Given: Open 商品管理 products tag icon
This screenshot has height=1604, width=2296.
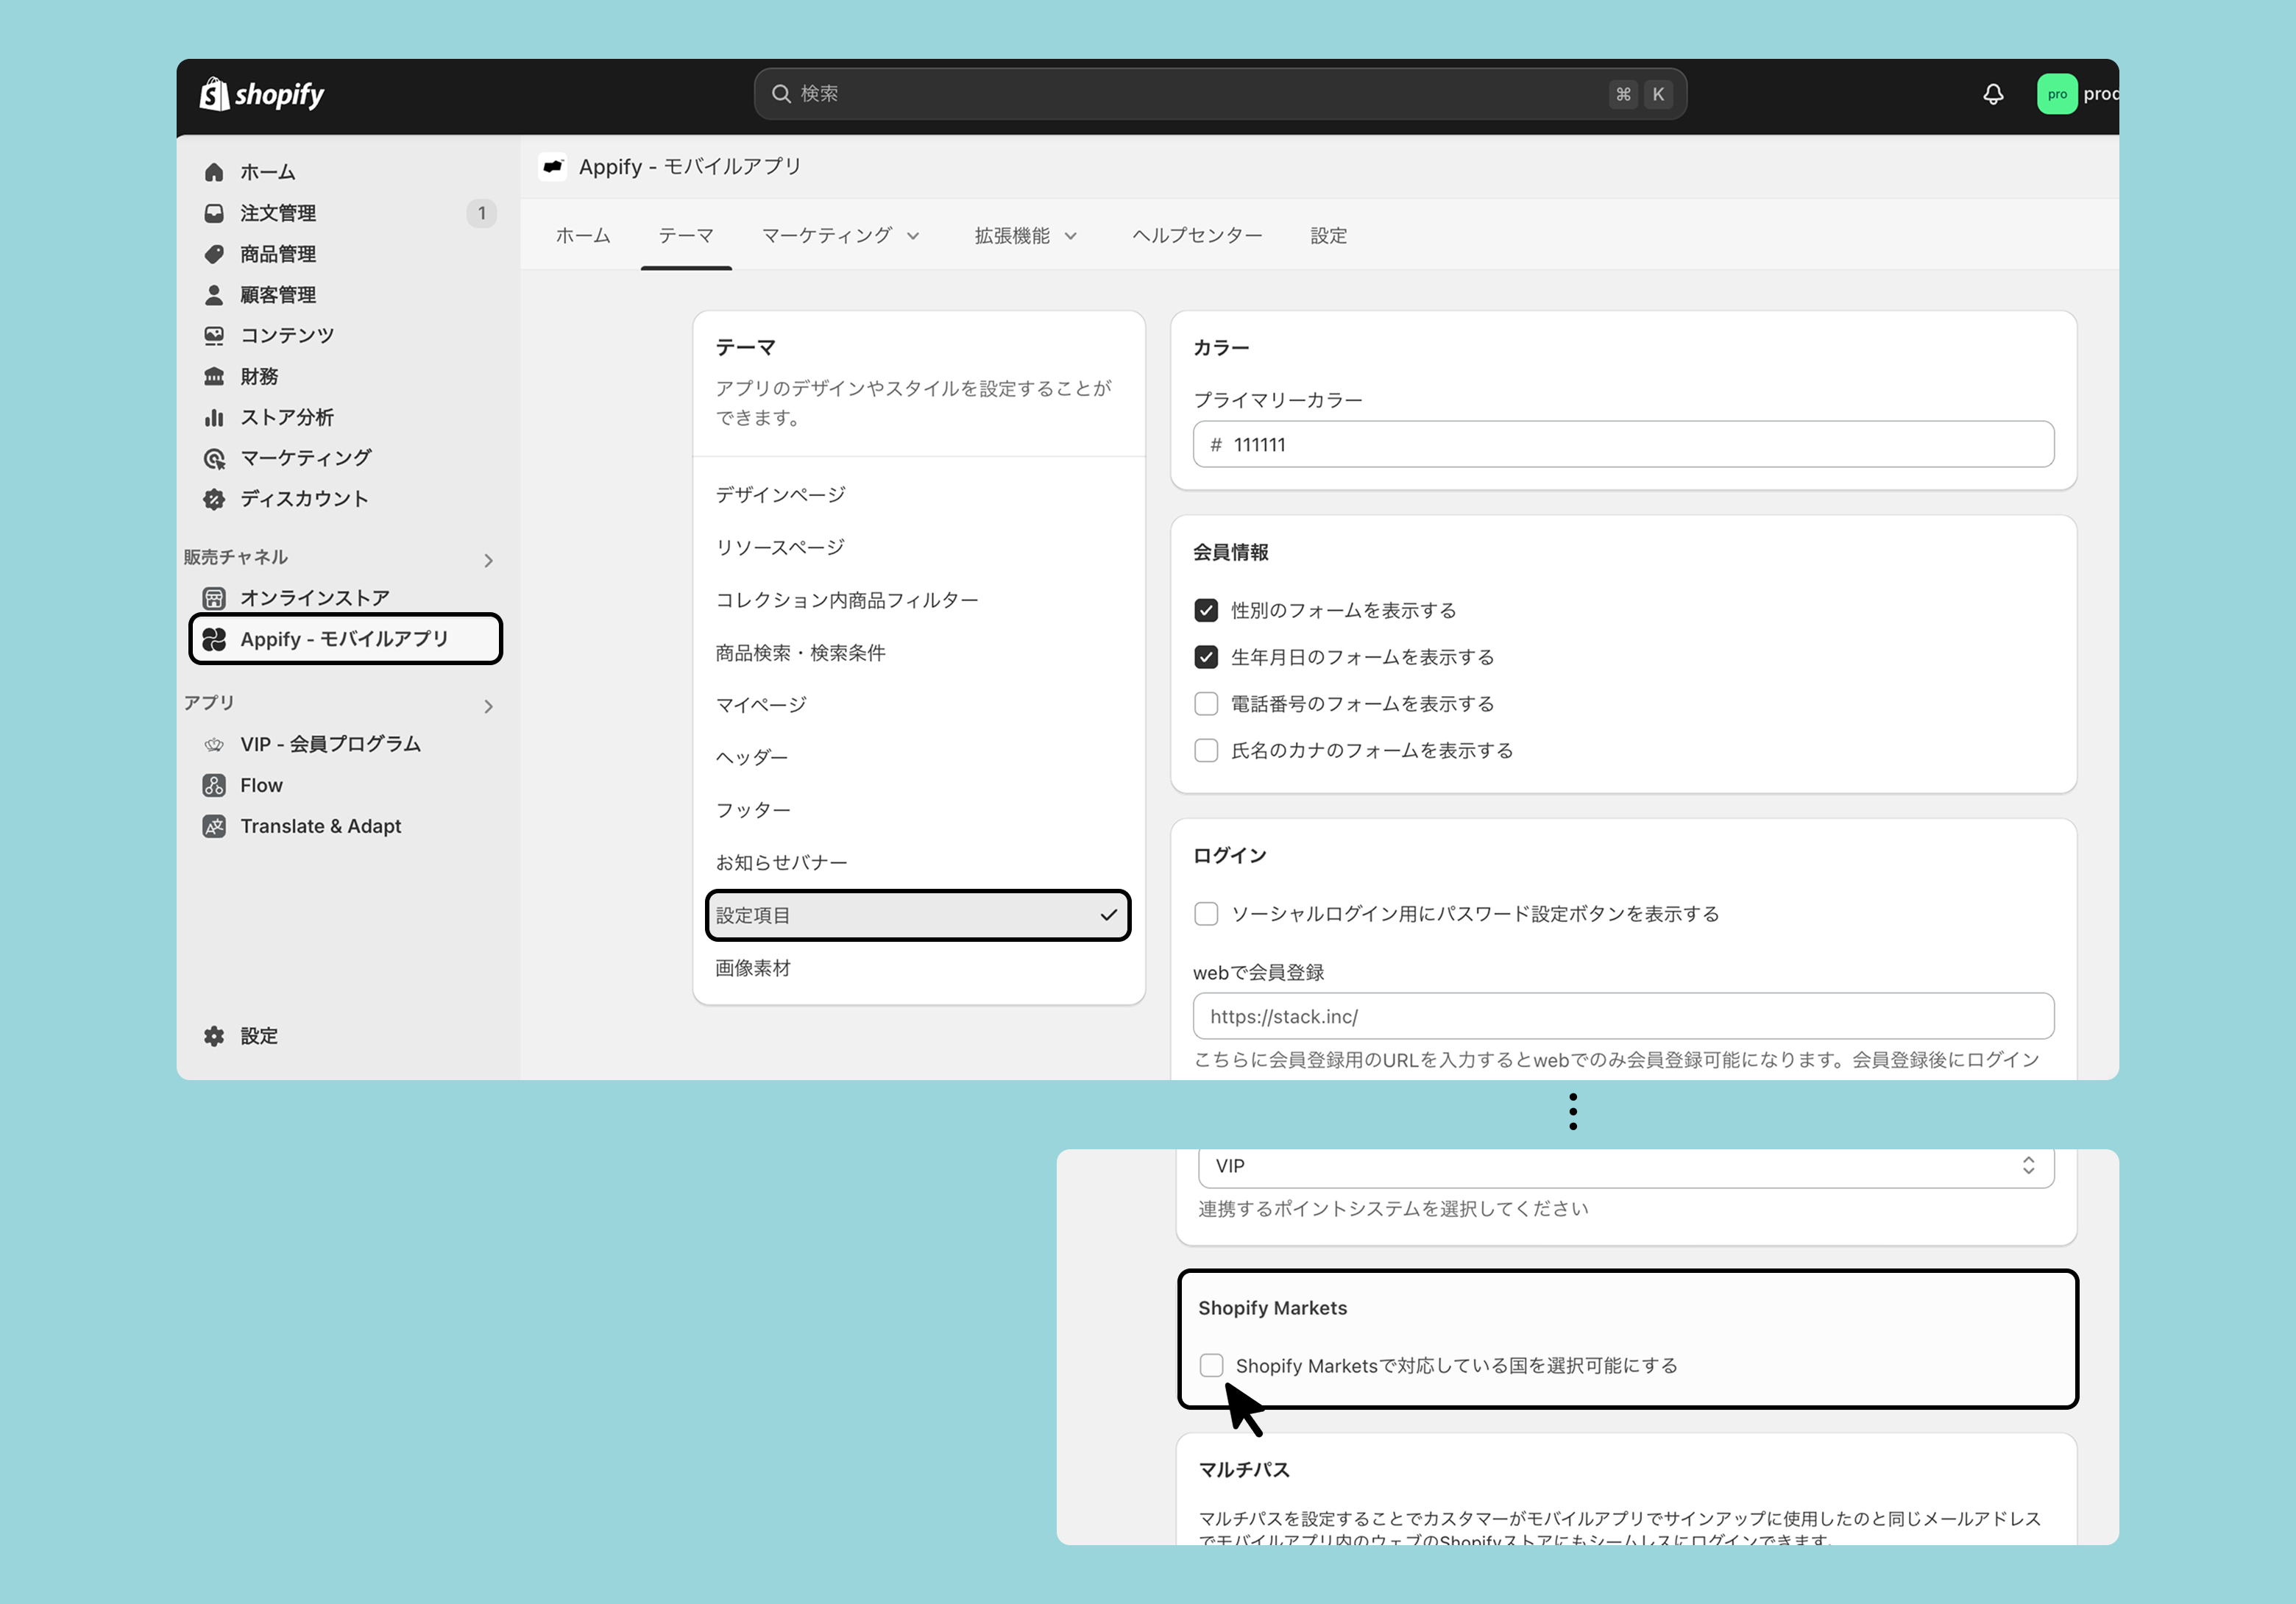Looking at the screenshot, I should 214,254.
